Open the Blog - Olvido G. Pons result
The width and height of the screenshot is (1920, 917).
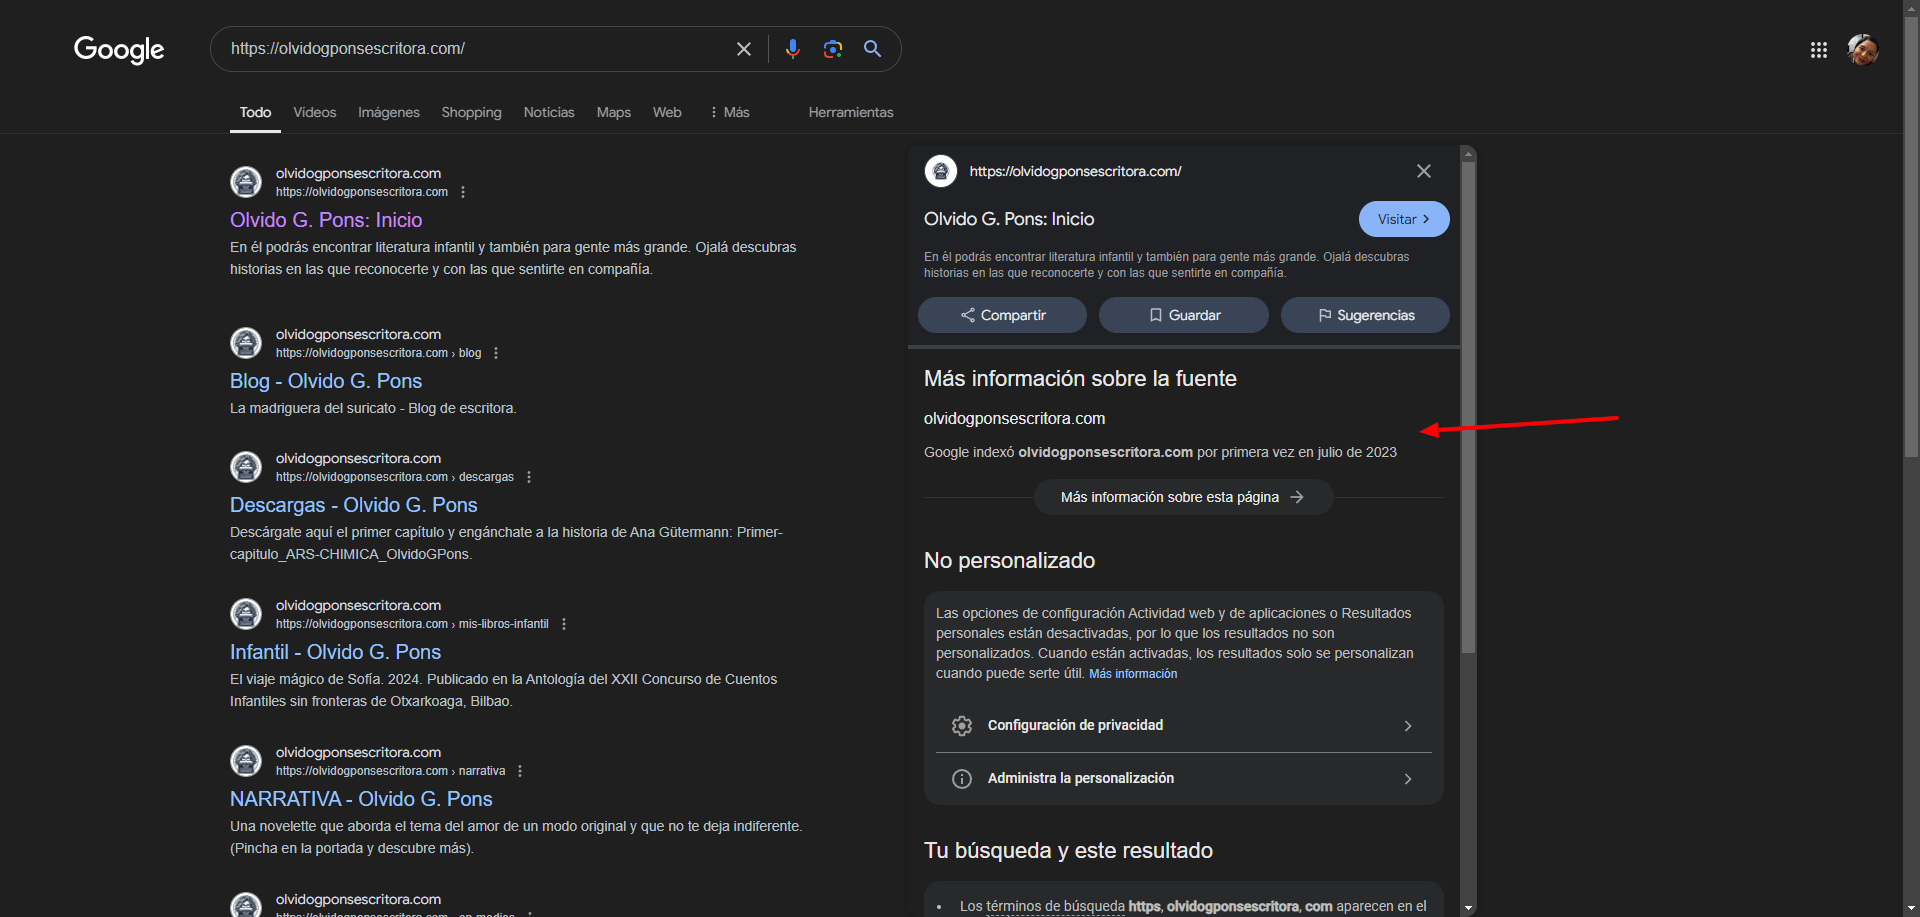[326, 381]
